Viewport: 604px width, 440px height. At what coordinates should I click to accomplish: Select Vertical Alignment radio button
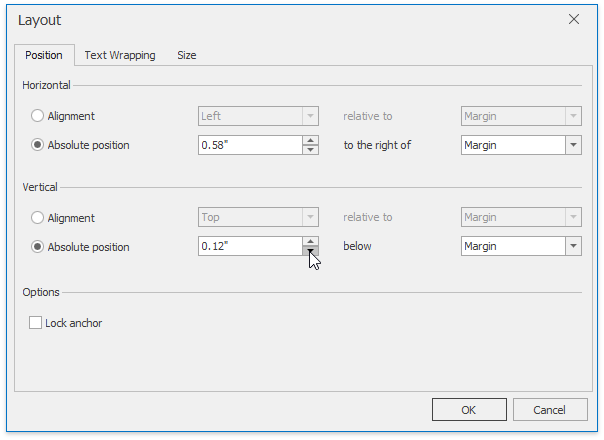(x=38, y=217)
